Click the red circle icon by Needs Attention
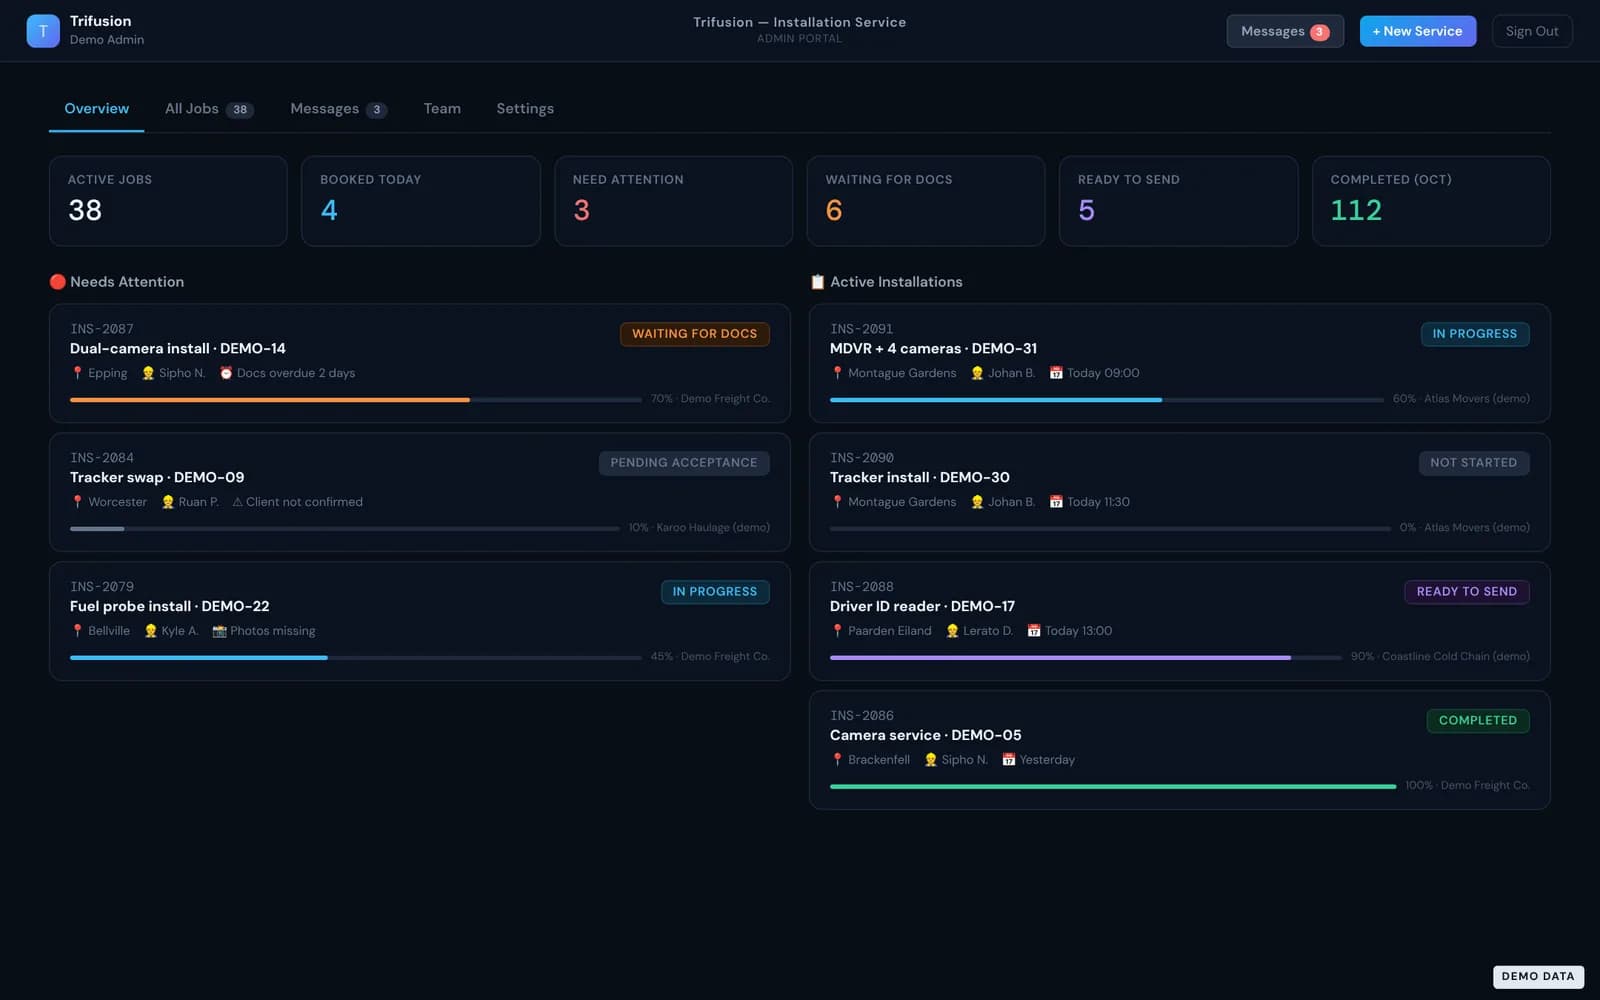Image resolution: width=1600 pixels, height=1000 pixels. click(58, 282)
